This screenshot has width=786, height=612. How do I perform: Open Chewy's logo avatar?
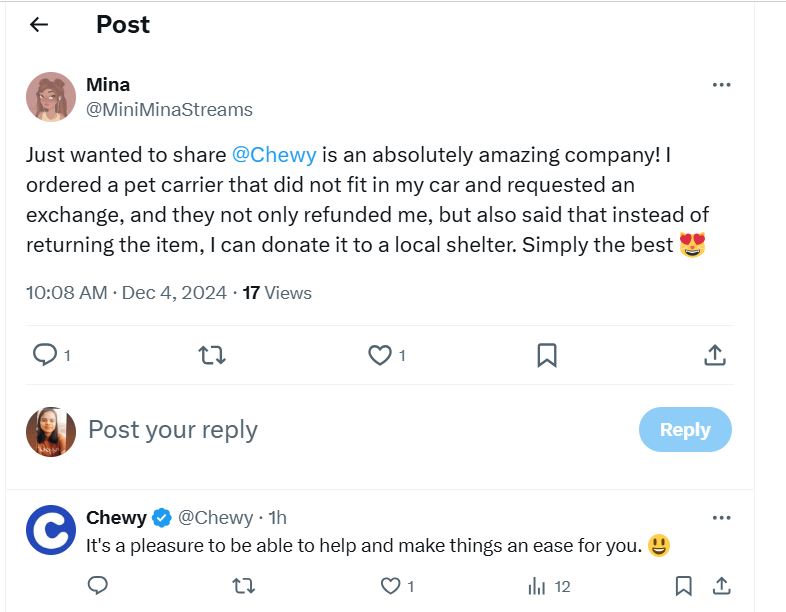[51, 530]
